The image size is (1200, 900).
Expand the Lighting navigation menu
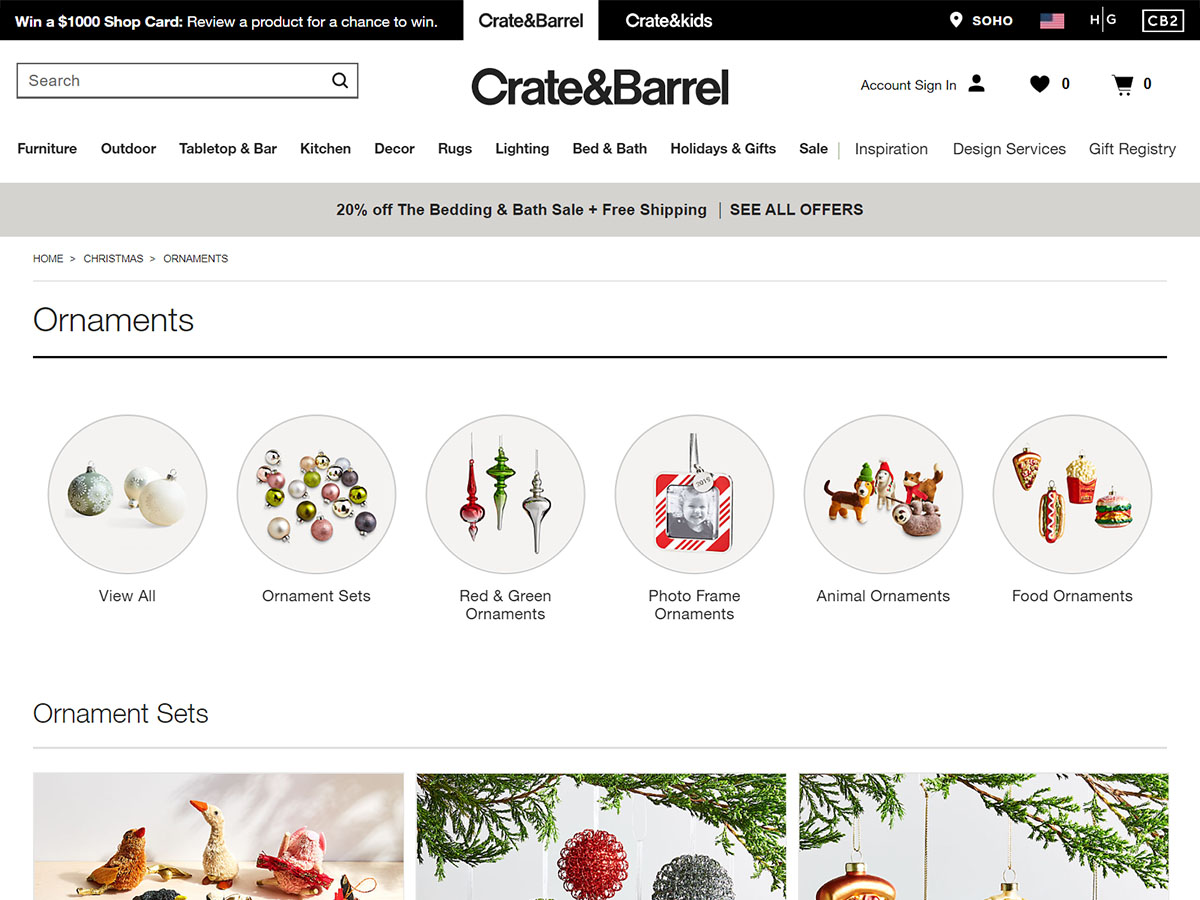tap(522, 148)
